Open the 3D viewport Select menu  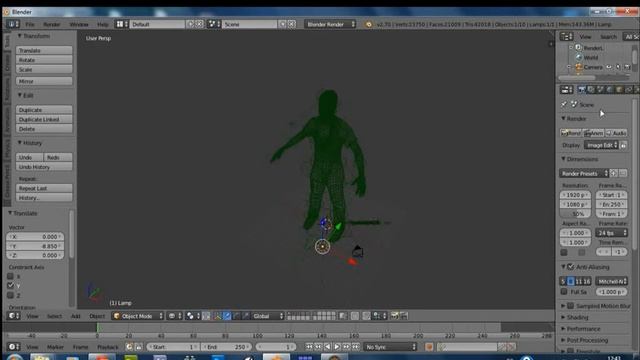(54, 316)
